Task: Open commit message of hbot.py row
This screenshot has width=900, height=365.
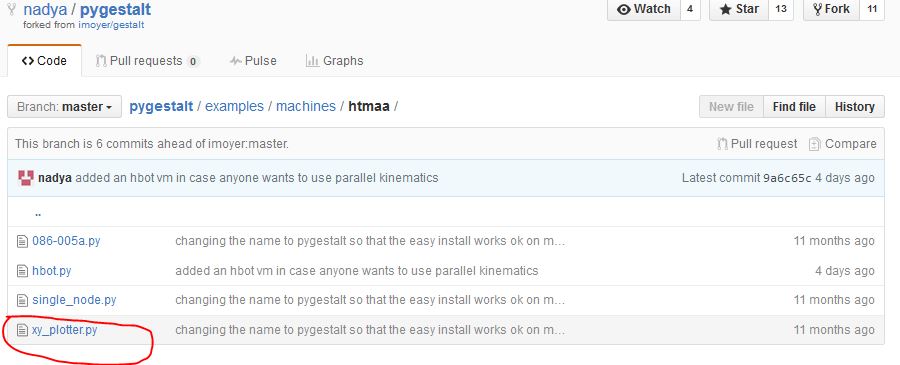Action: tap(356, 271)
